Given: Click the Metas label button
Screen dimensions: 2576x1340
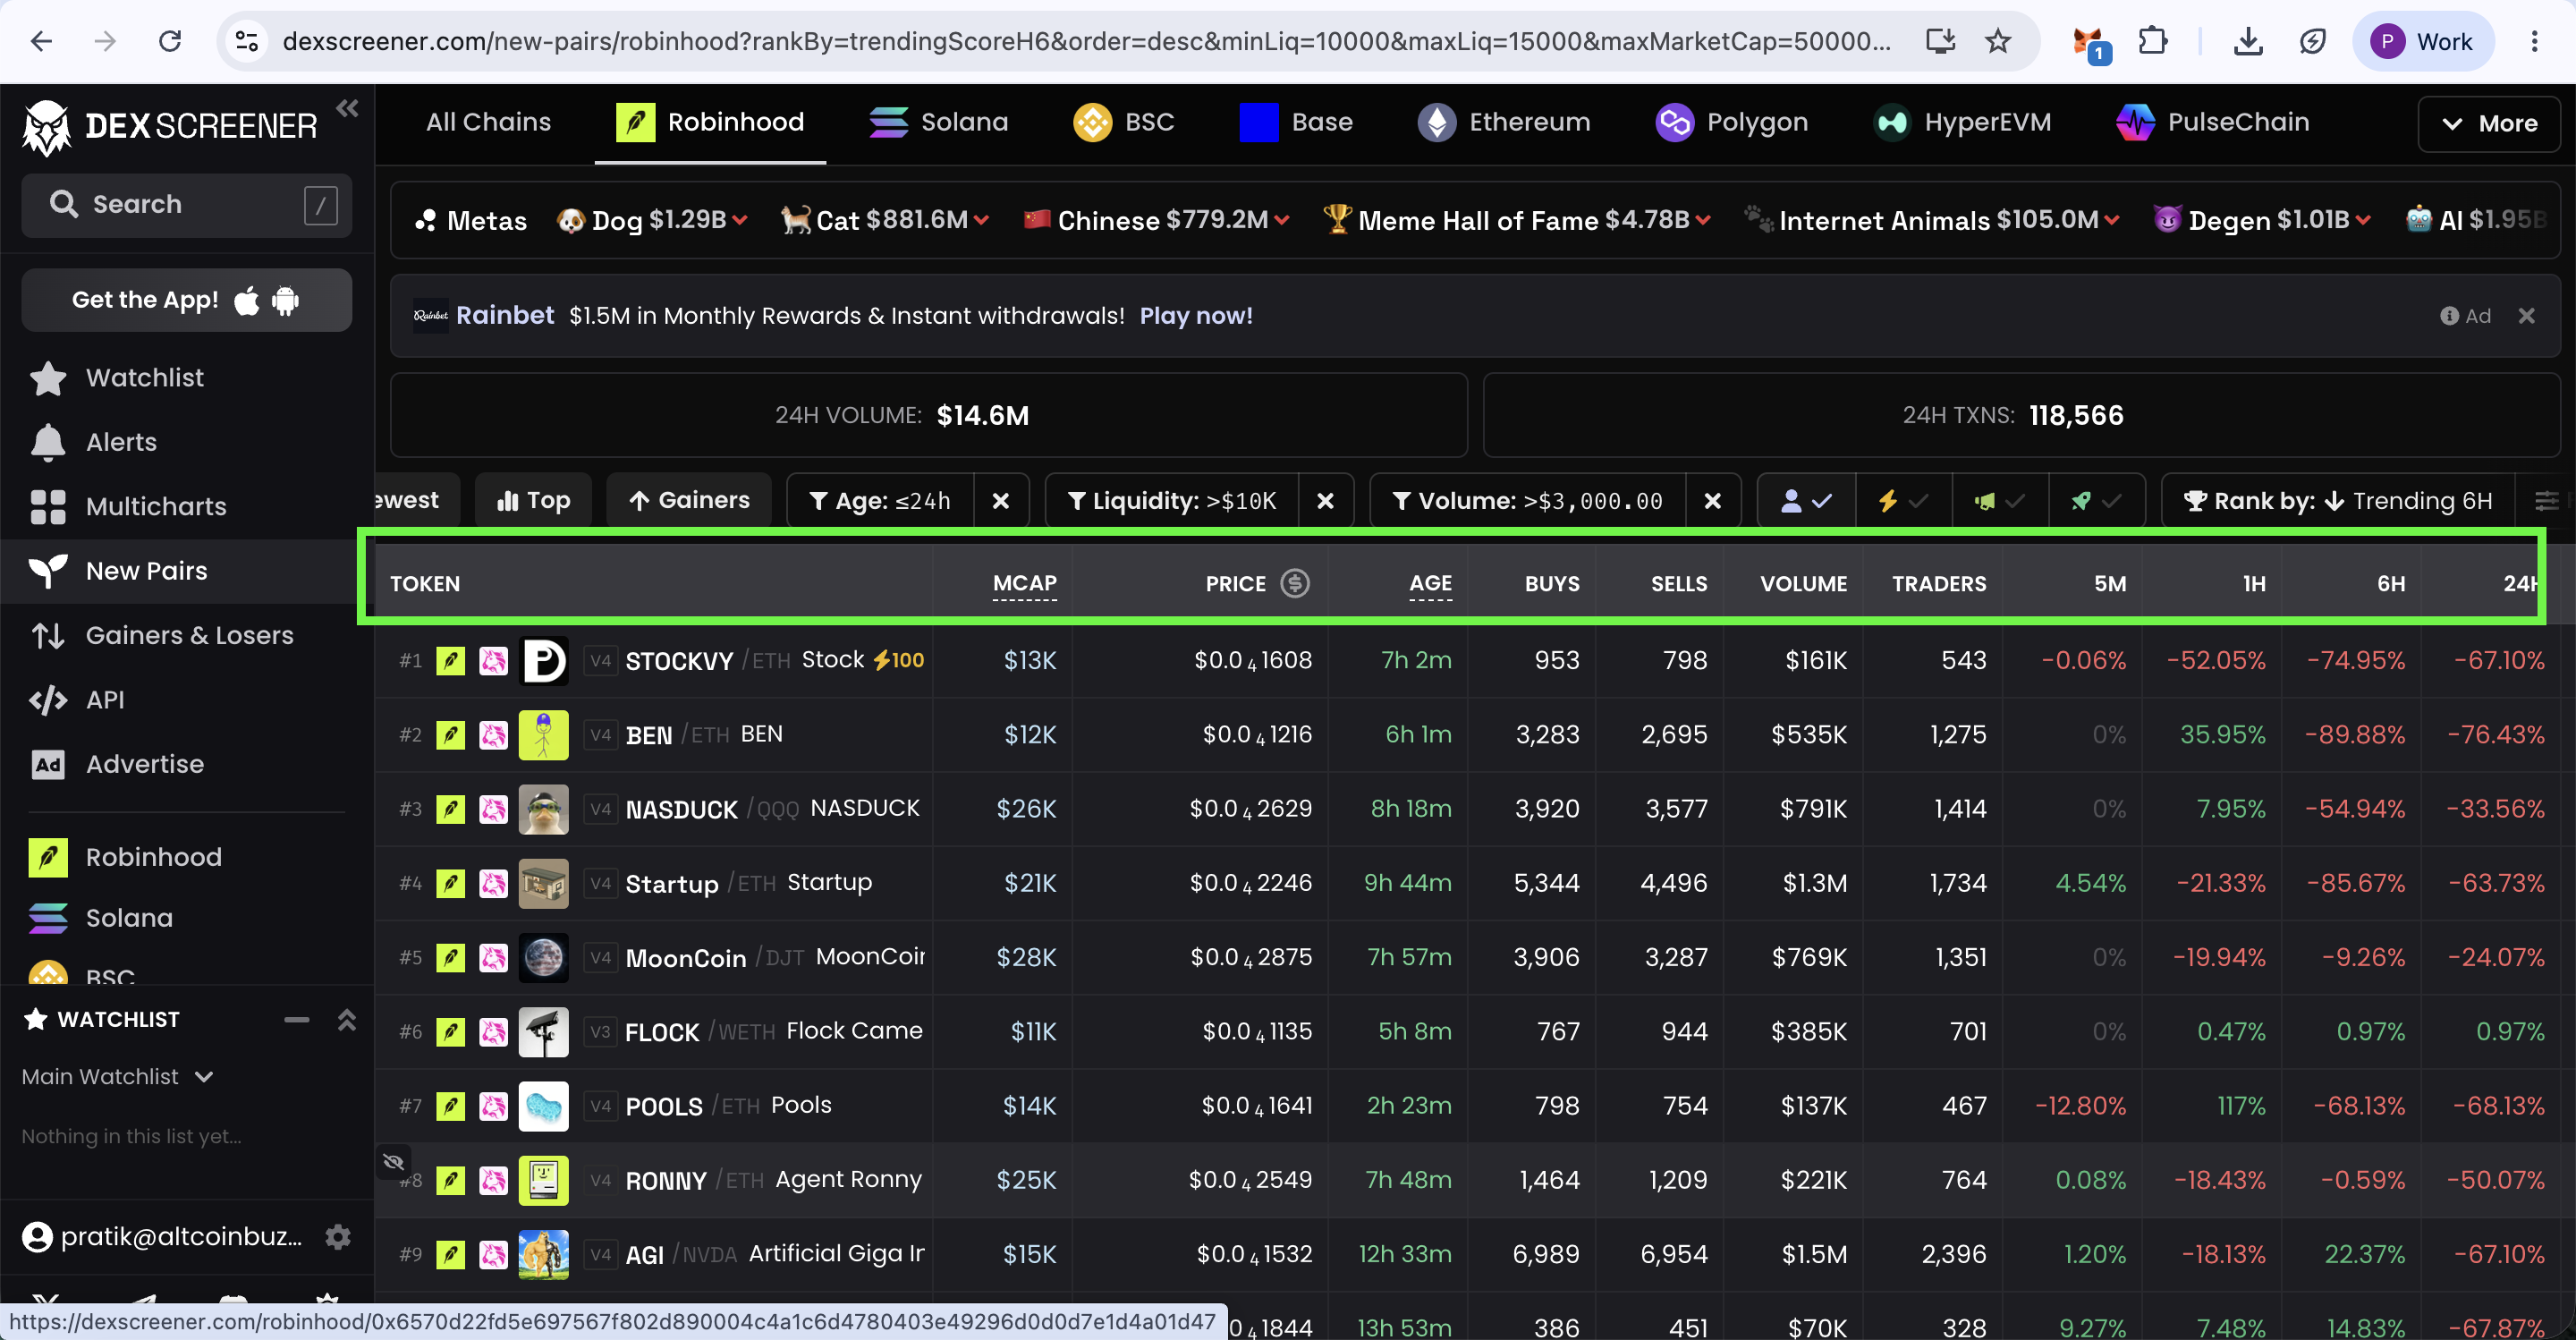Looking at the screenshot, I should tap(470, 220).
